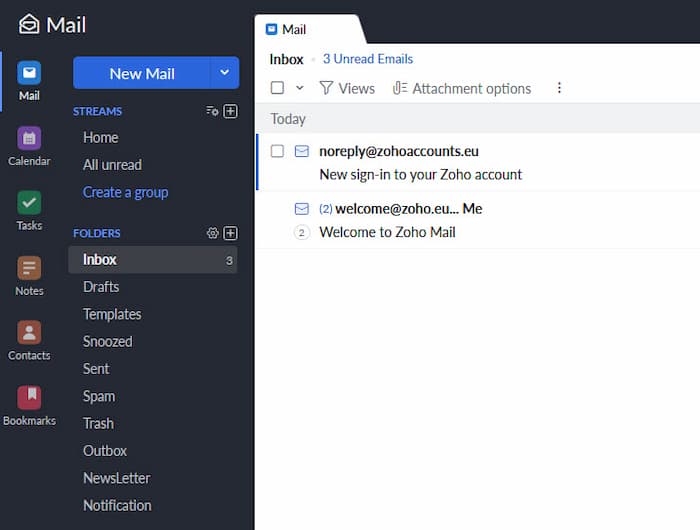Open the Tasks app icon
The image size is (700, 530).
coord(29,203)
